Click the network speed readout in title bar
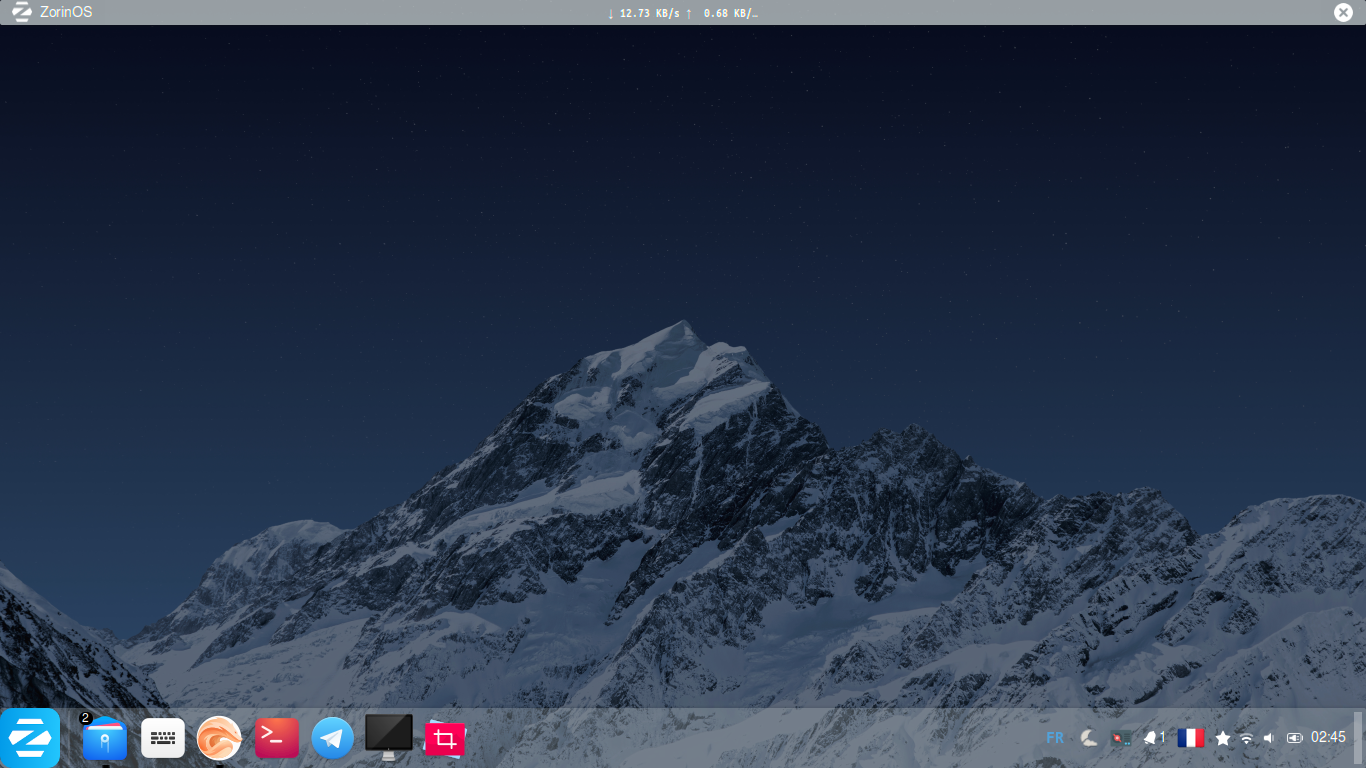Image resolution: width=1366 pixels, height=768 pixels. (x=683, y=13)
